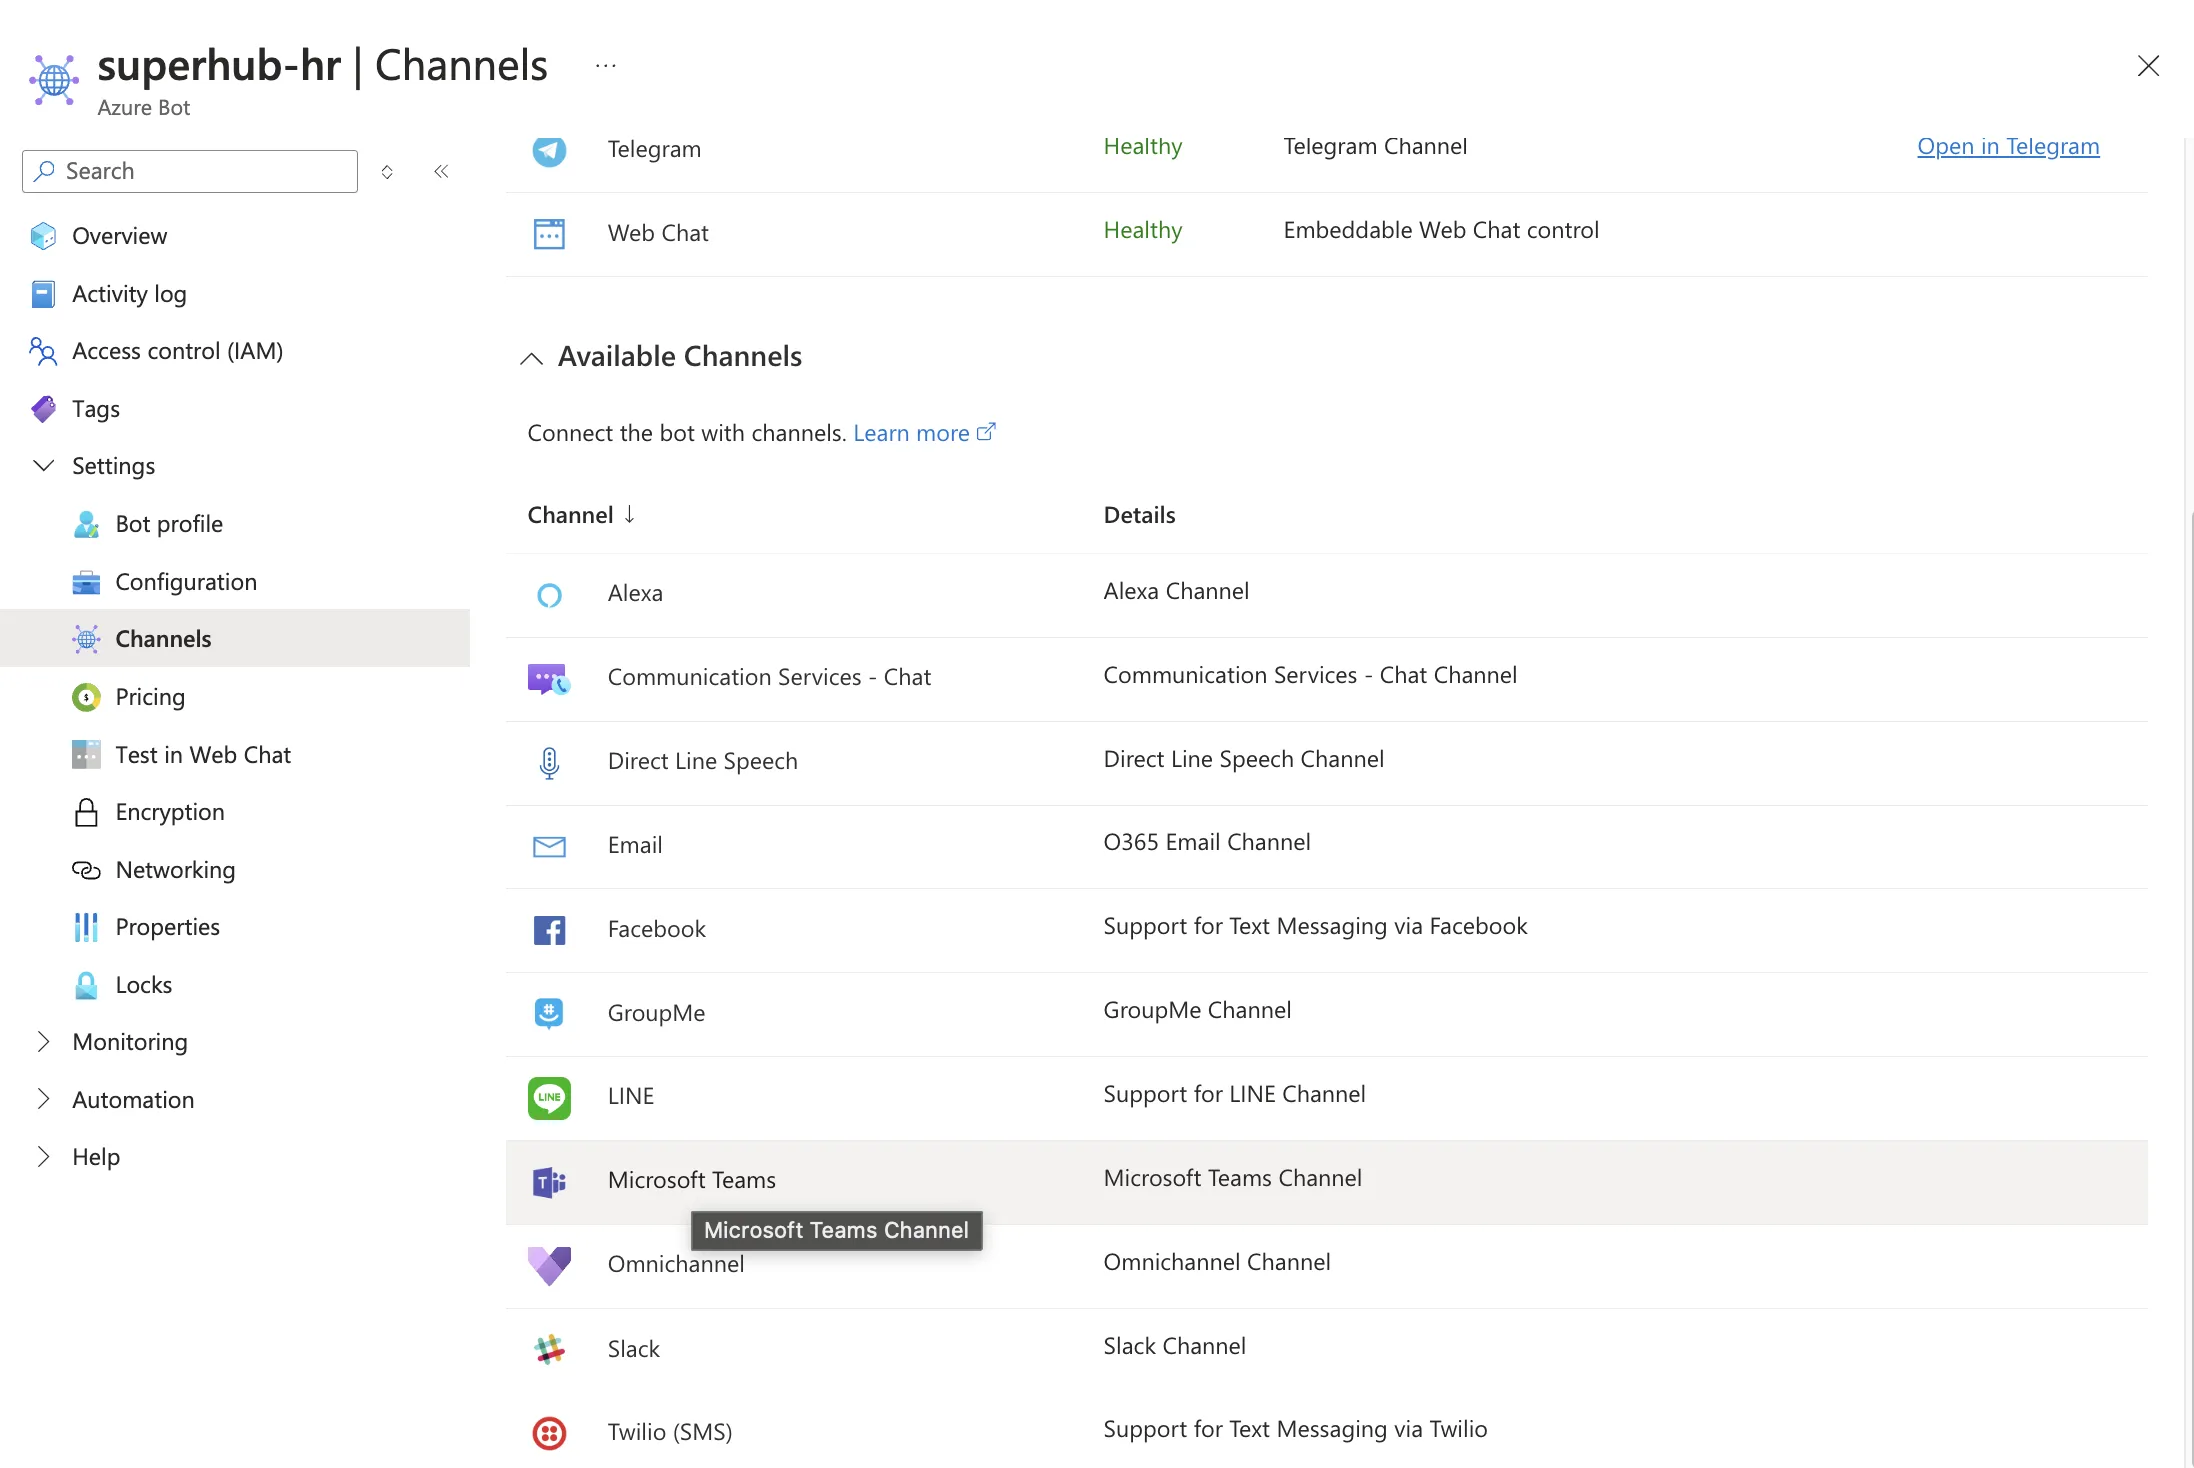Screen dimensions: 2194x1468
Task: Click the Direct Line Speech microphone icon
Action: click(549, 762)
